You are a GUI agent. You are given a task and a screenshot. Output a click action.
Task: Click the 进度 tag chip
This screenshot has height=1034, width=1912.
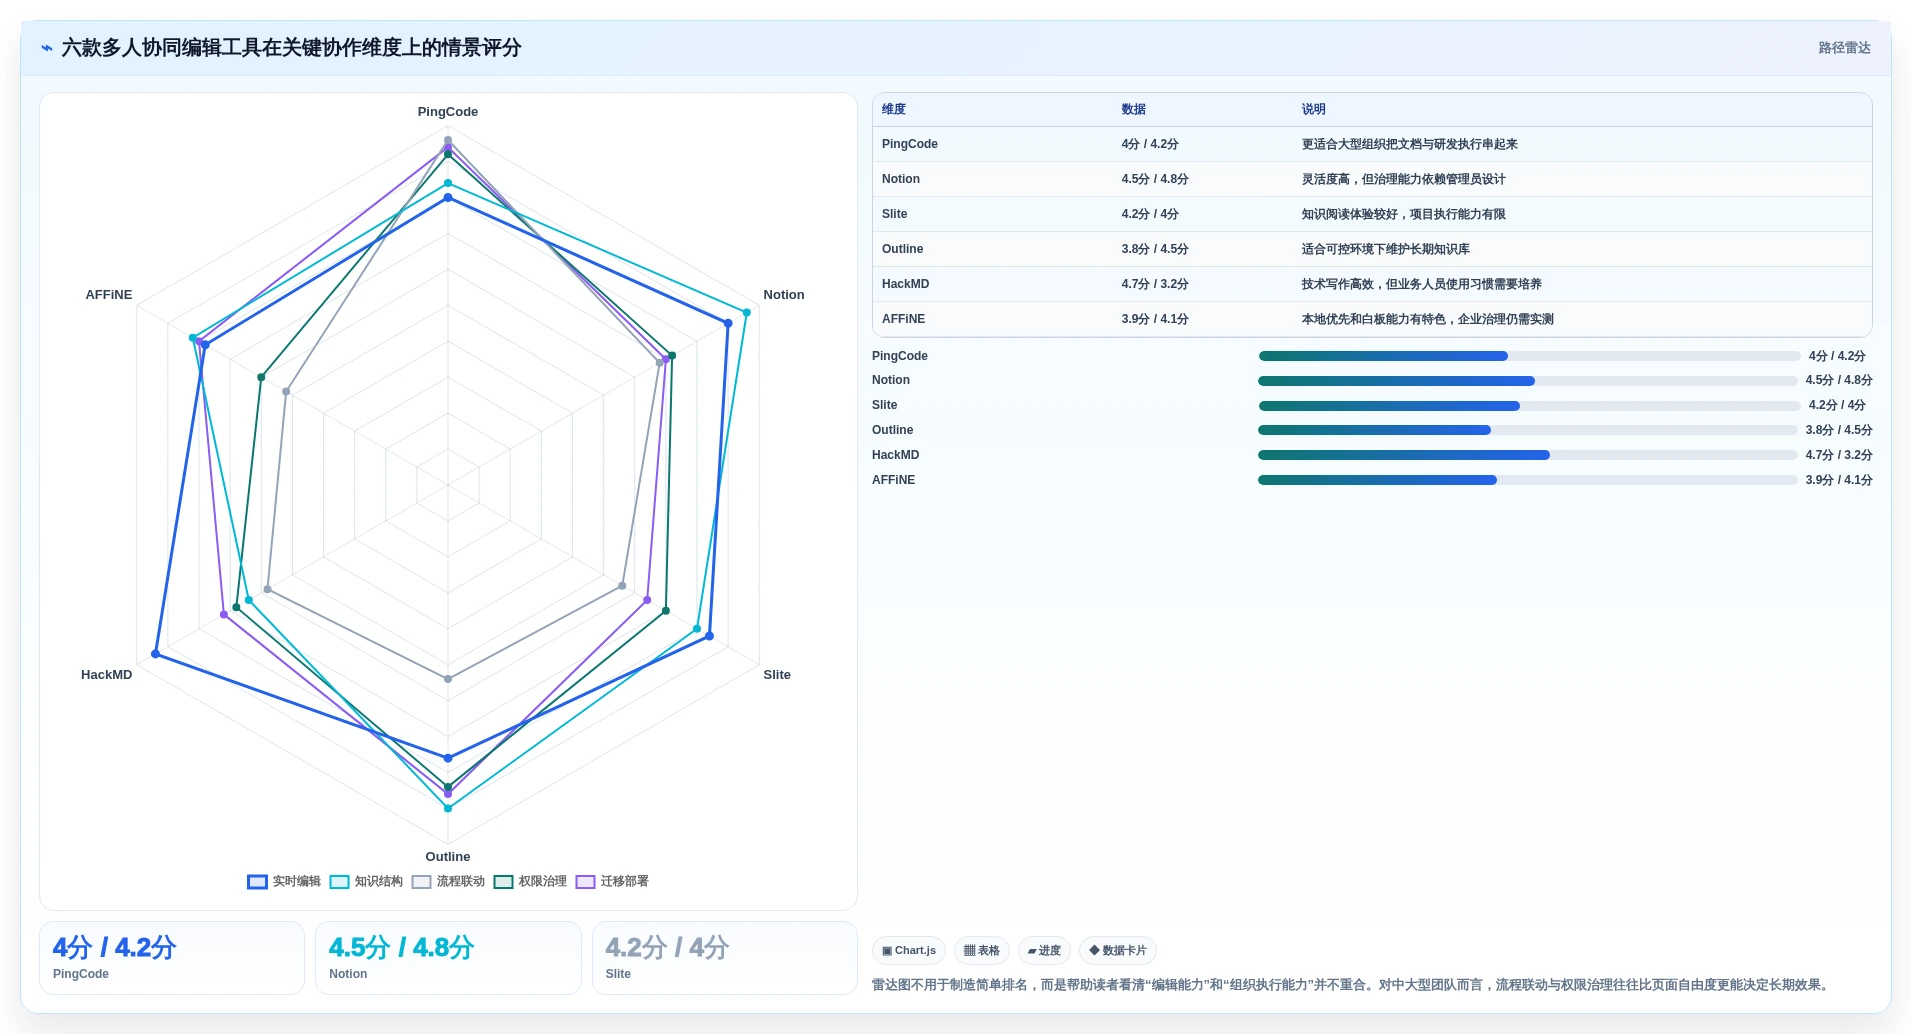(x=1044, y=950)
